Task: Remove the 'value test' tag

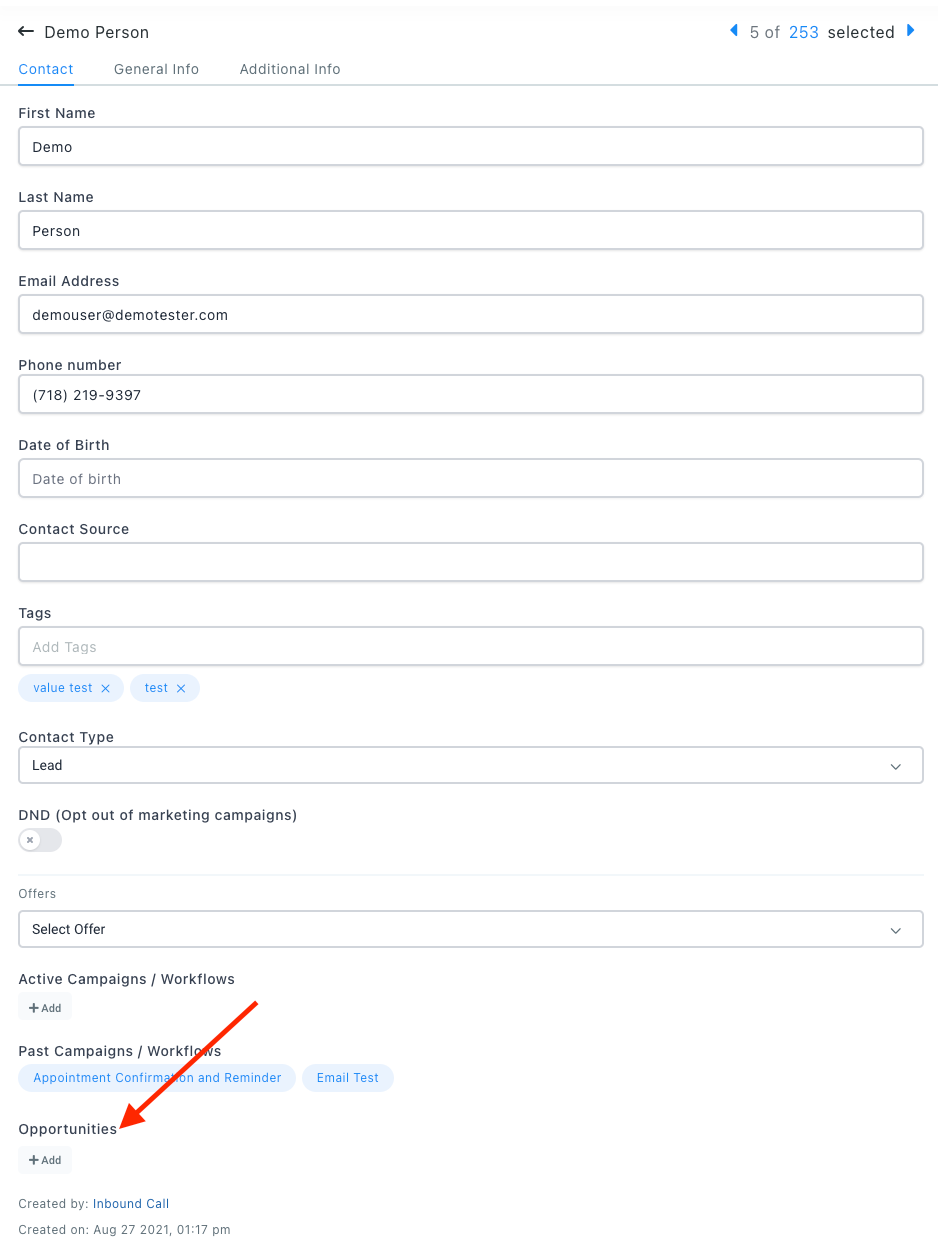Action: click(x=105, y=689)
